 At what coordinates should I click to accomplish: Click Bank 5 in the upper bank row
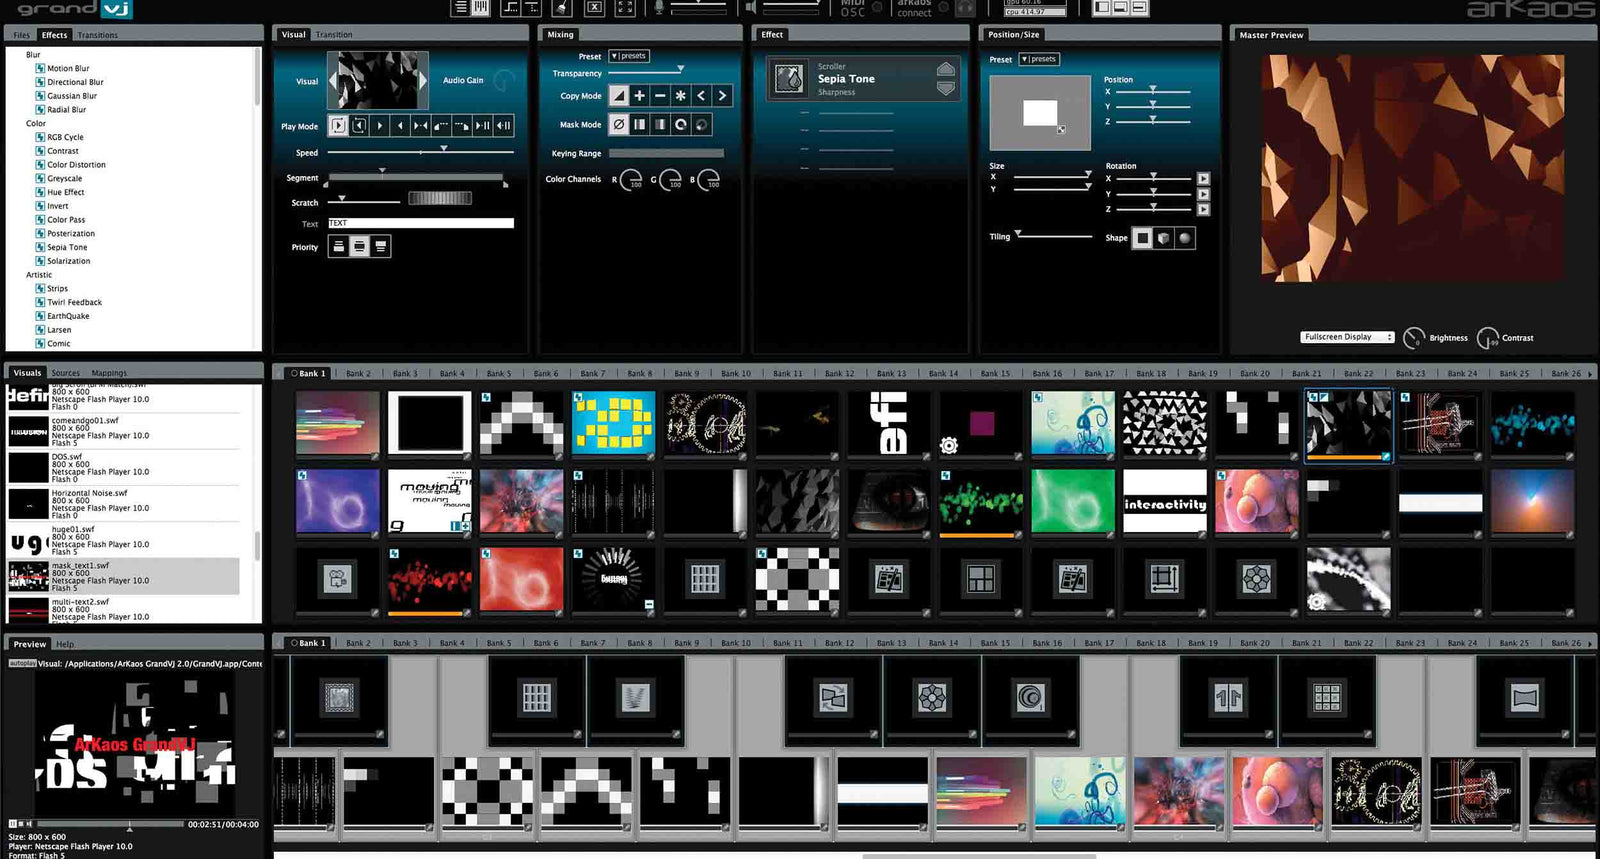point(496,373)
